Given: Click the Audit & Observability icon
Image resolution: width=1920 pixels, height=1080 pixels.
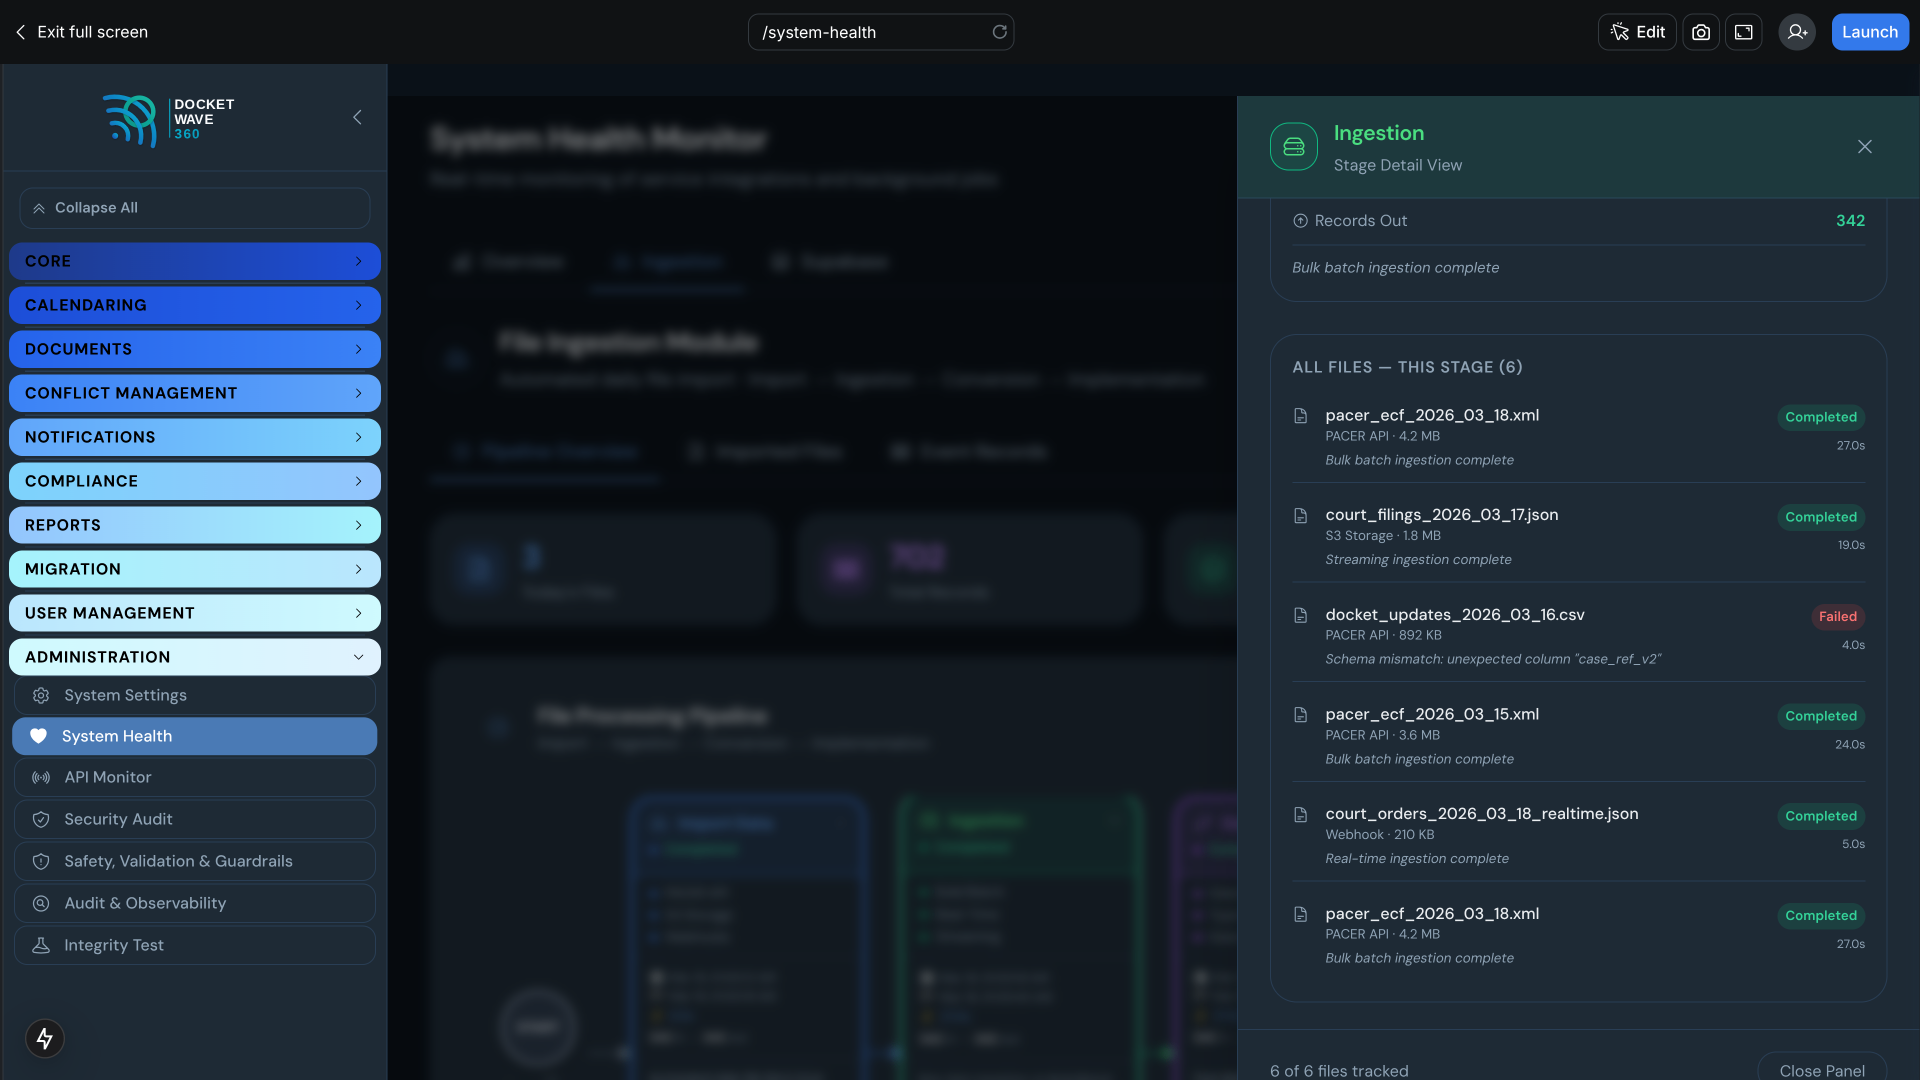Looking at the screenshot, I should (41, 903).
